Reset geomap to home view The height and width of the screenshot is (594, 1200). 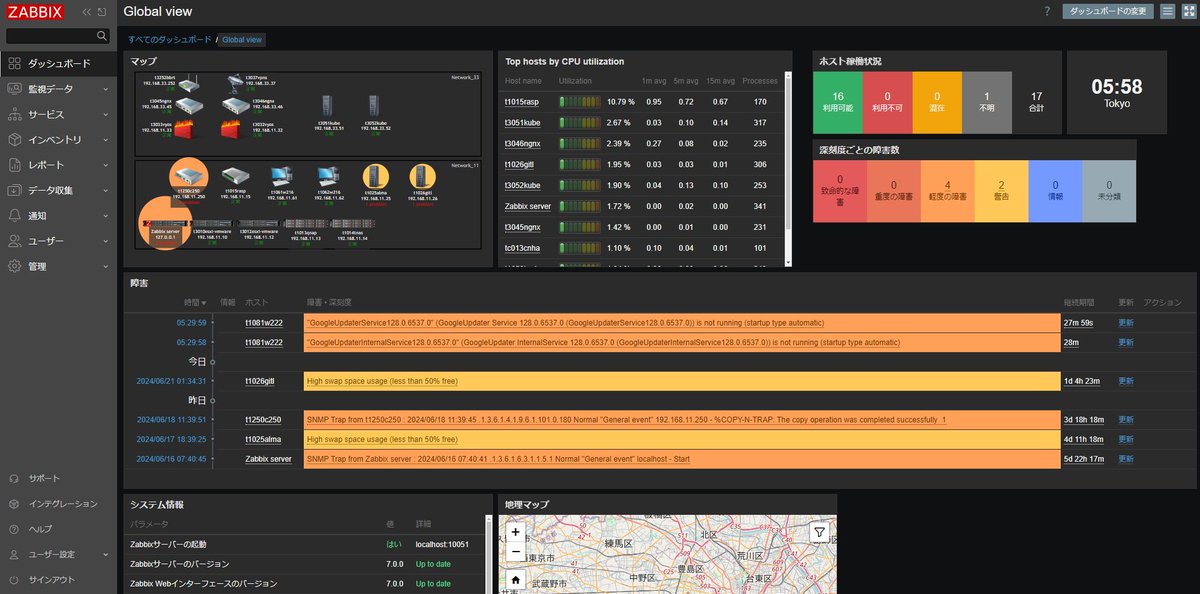tap(515, 579)
